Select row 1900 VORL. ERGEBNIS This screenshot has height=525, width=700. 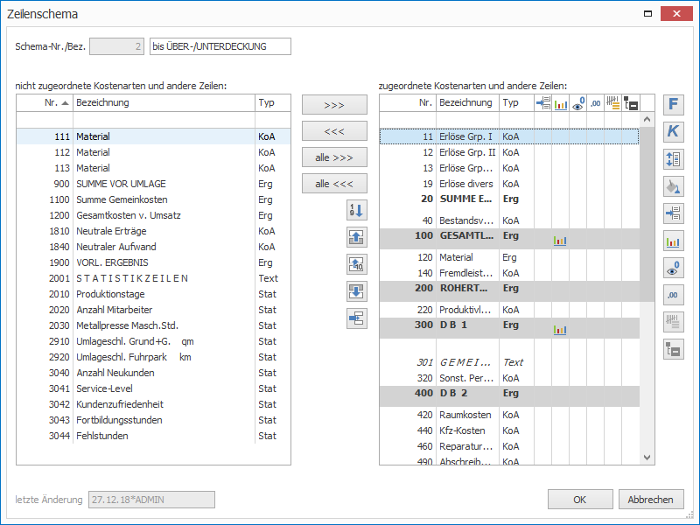pyautogui.click(x=154, y=262)
